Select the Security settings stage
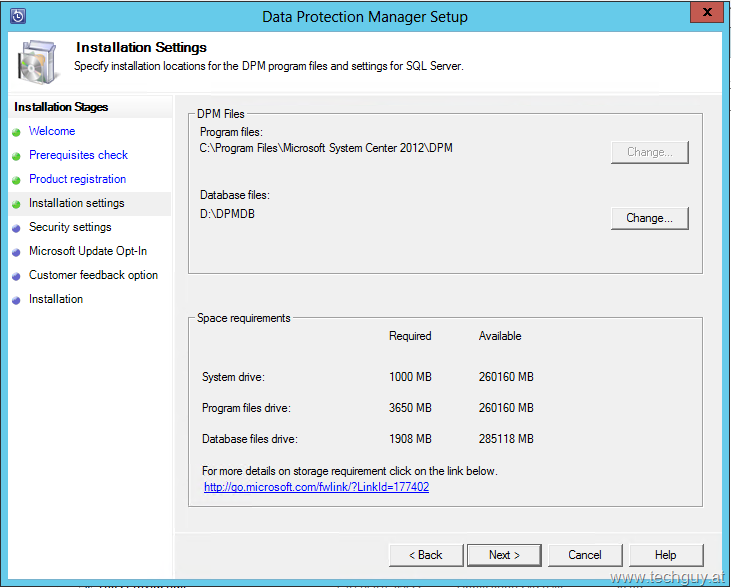 (70, 227)
